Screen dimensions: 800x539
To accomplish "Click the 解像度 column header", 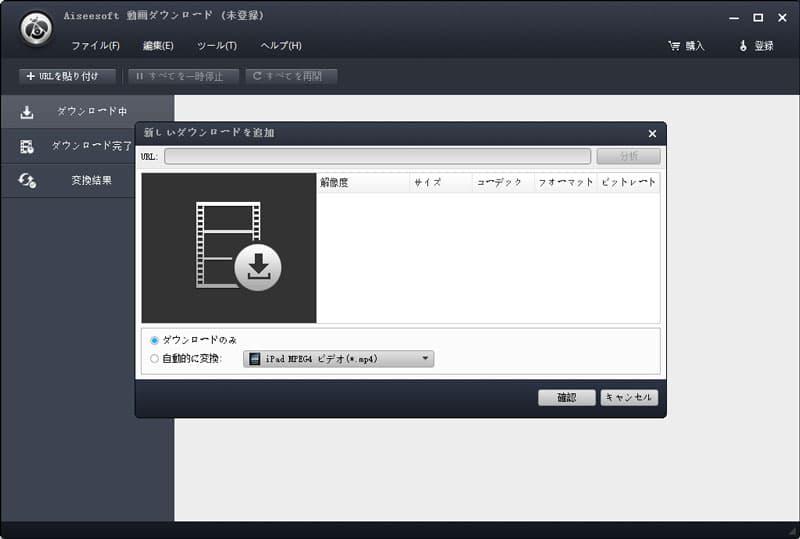I will [363, 182].
